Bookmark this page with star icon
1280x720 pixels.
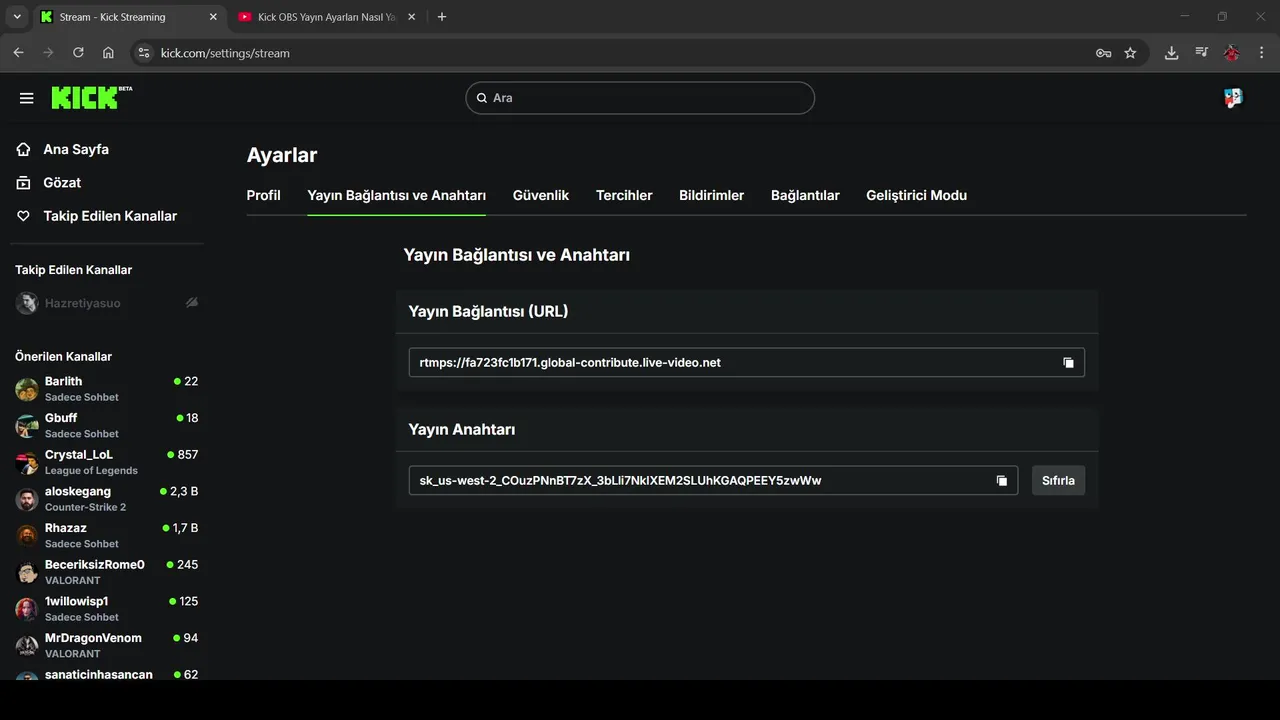pyautogui.click(x=1130, y=53)
